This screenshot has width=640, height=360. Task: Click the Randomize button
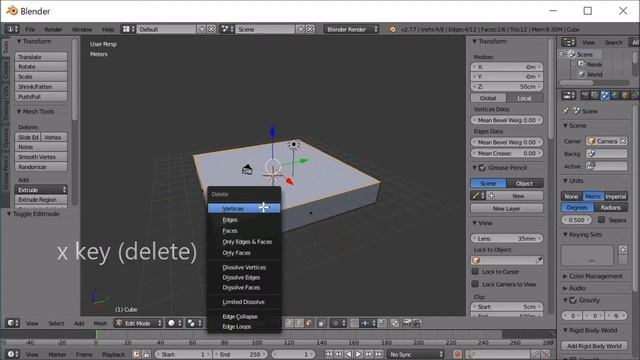[41, 167]
